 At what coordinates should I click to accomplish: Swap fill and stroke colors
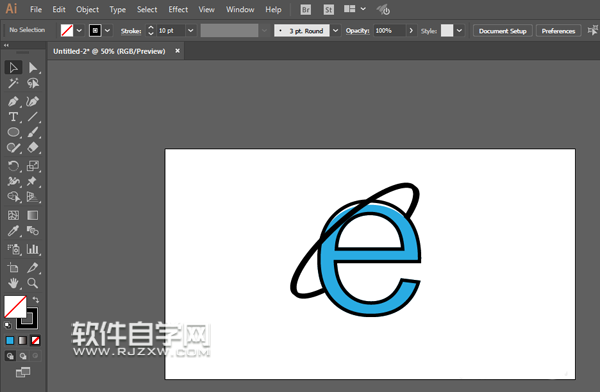coord(36,300)
